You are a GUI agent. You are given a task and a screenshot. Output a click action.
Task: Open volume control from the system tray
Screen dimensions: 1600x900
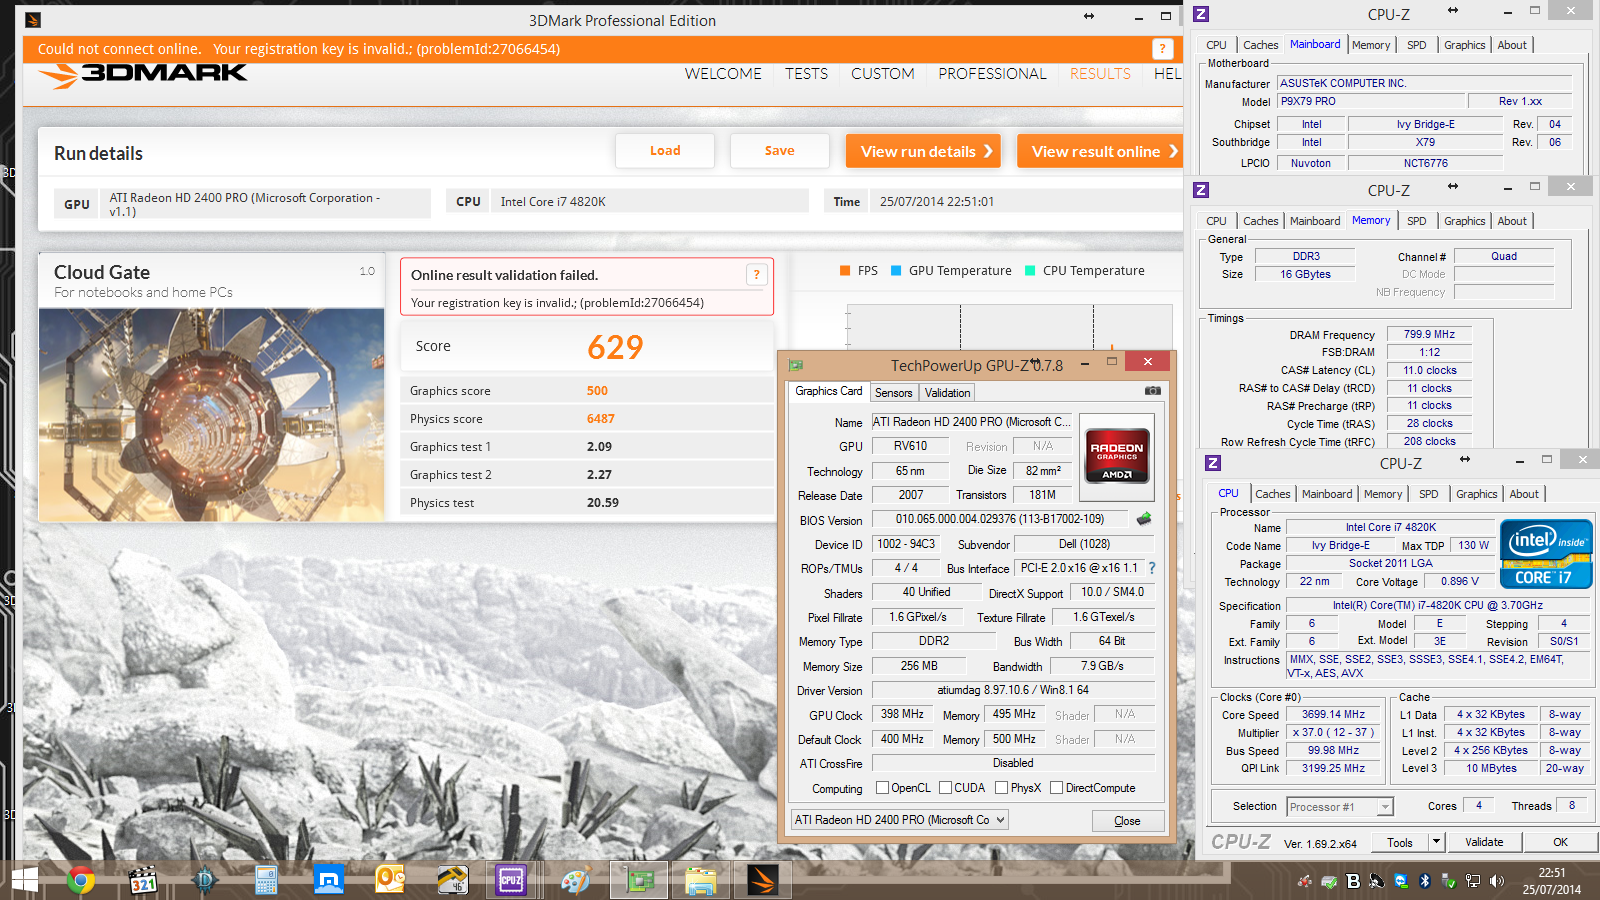1497,881
